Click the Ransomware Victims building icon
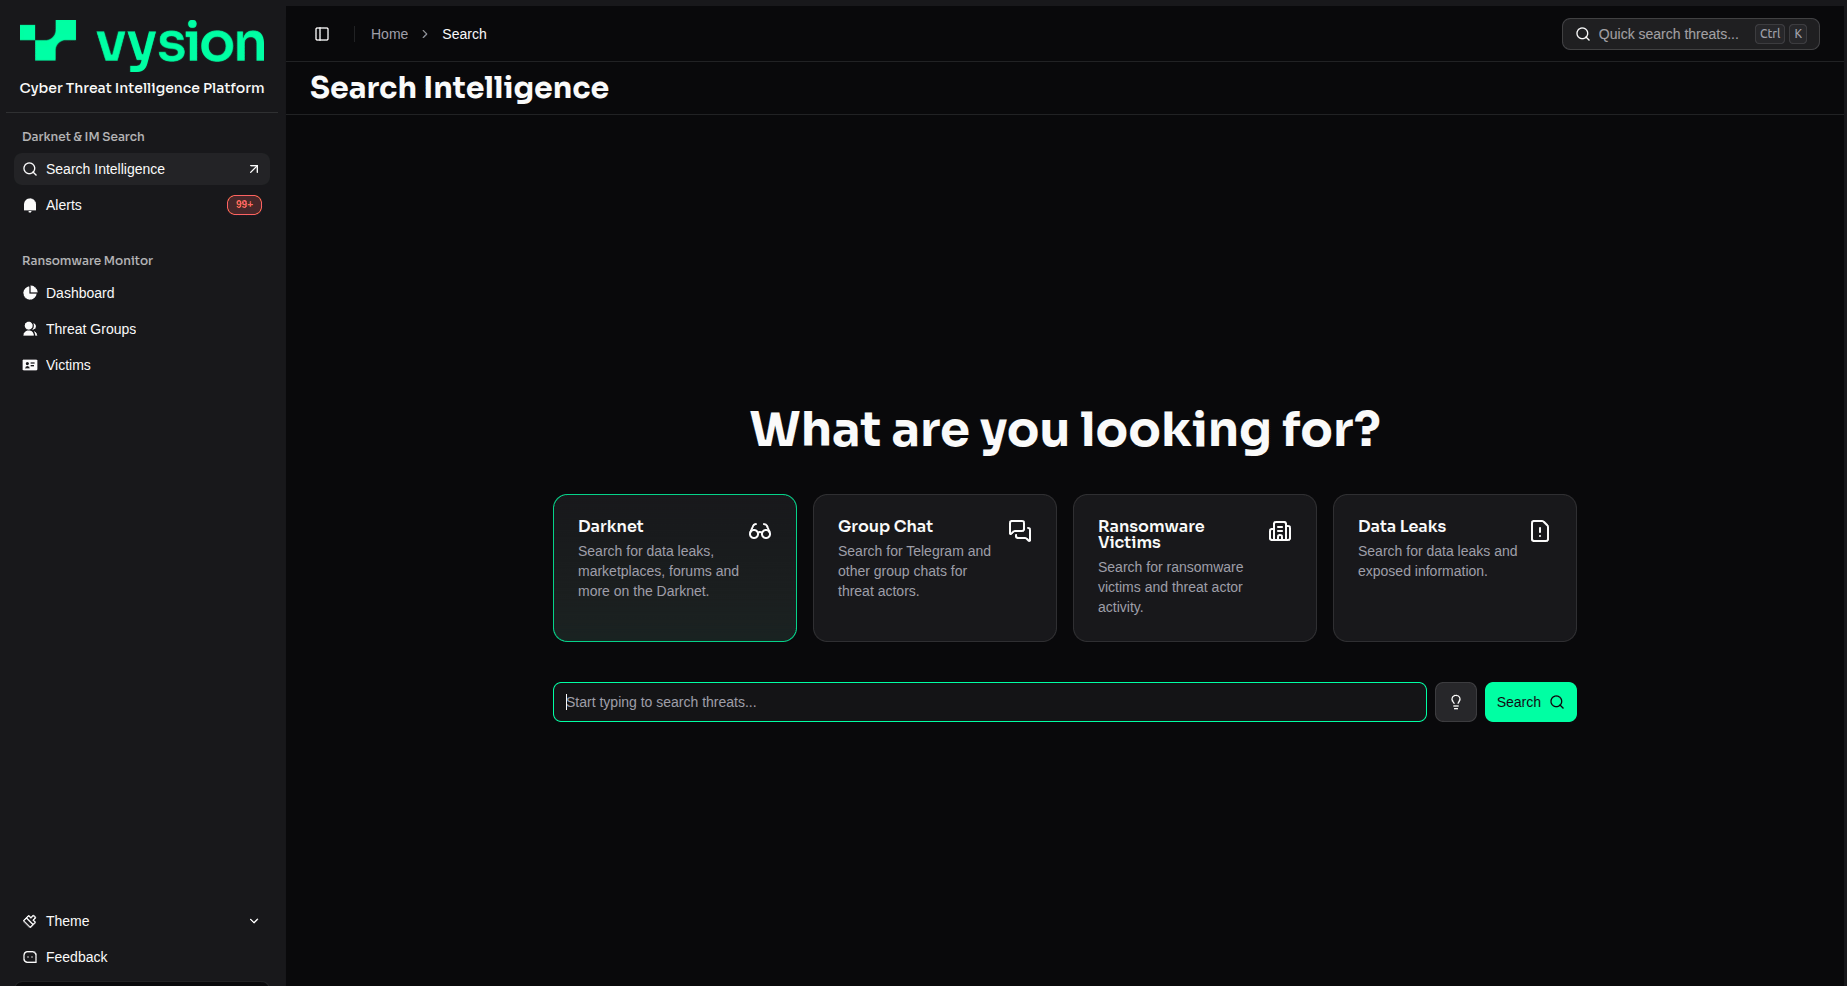The image size is (1847, 986). [1280, 531]
